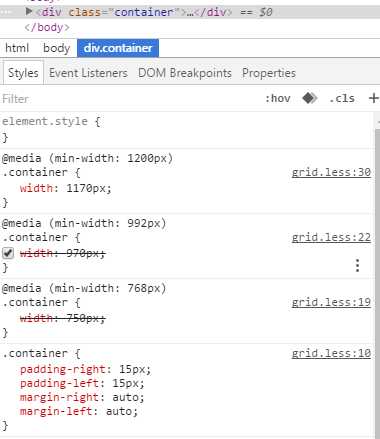The image size is (380, 439).
Task: Click the diamond pseudo-state icon
Action: pyautogui.click(x=309, y=98)
